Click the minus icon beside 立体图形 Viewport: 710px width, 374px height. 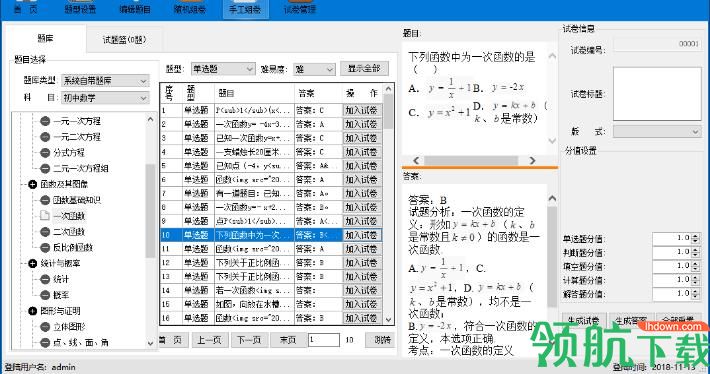(x=45, y=327)
